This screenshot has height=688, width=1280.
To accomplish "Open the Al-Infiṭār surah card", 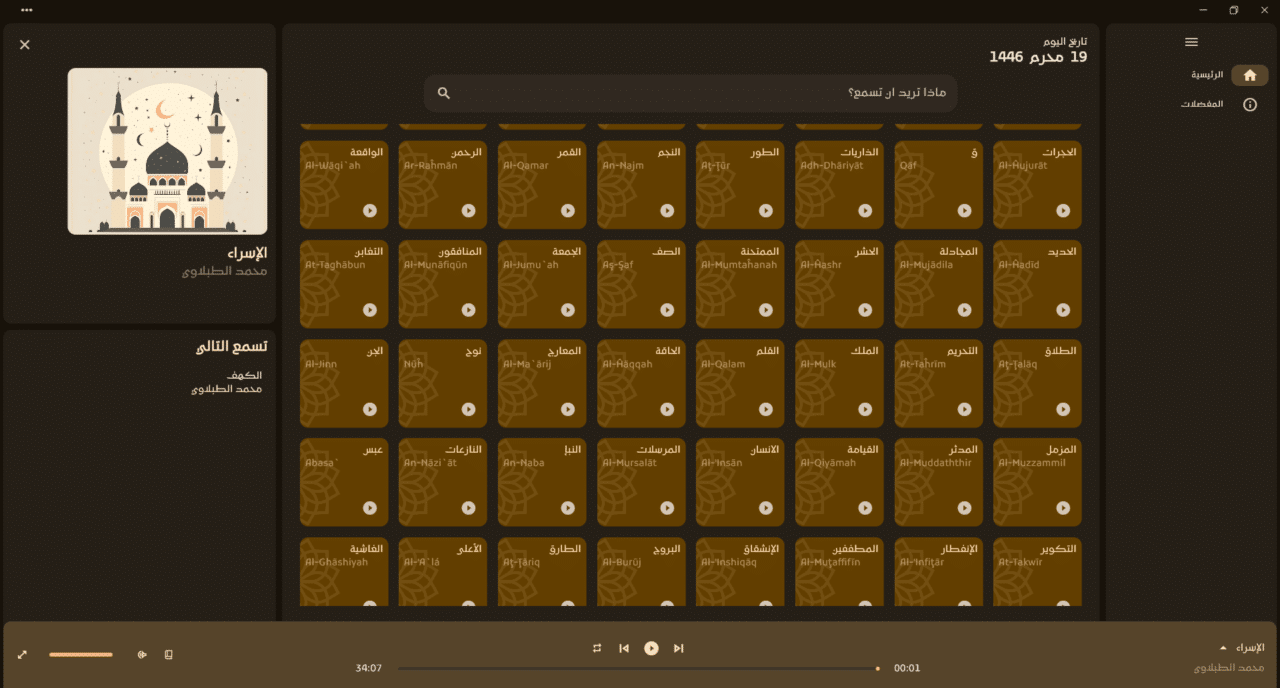I will tap(939, 573).
